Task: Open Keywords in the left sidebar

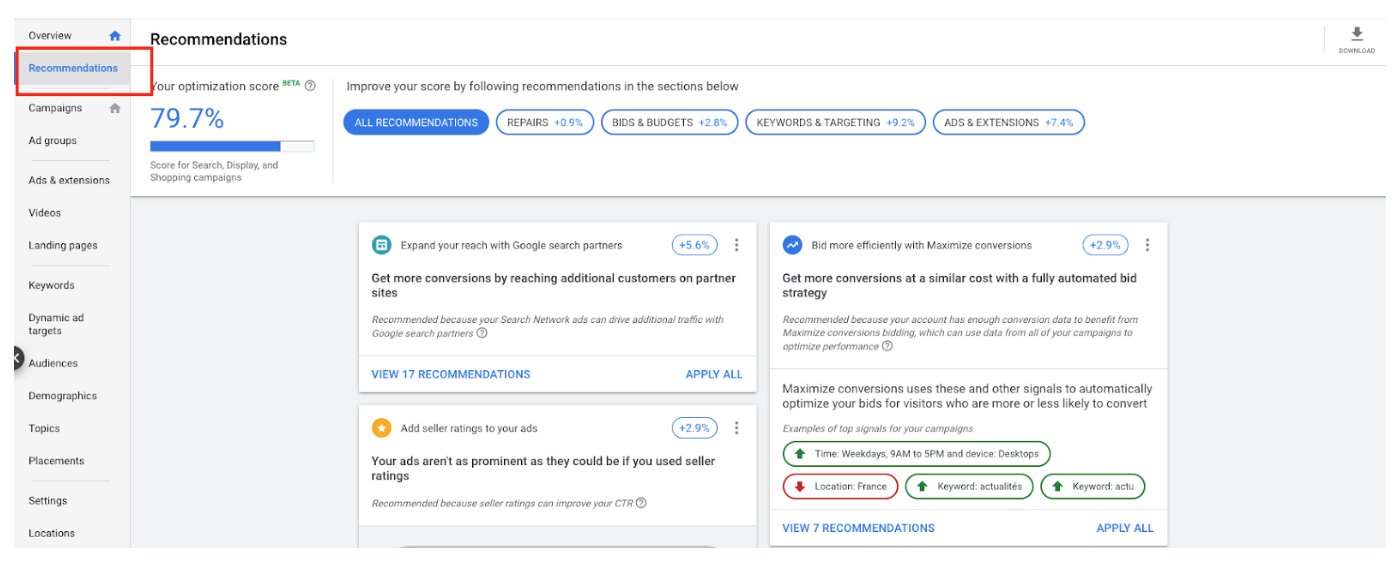Action: click(x=51, y=285)
